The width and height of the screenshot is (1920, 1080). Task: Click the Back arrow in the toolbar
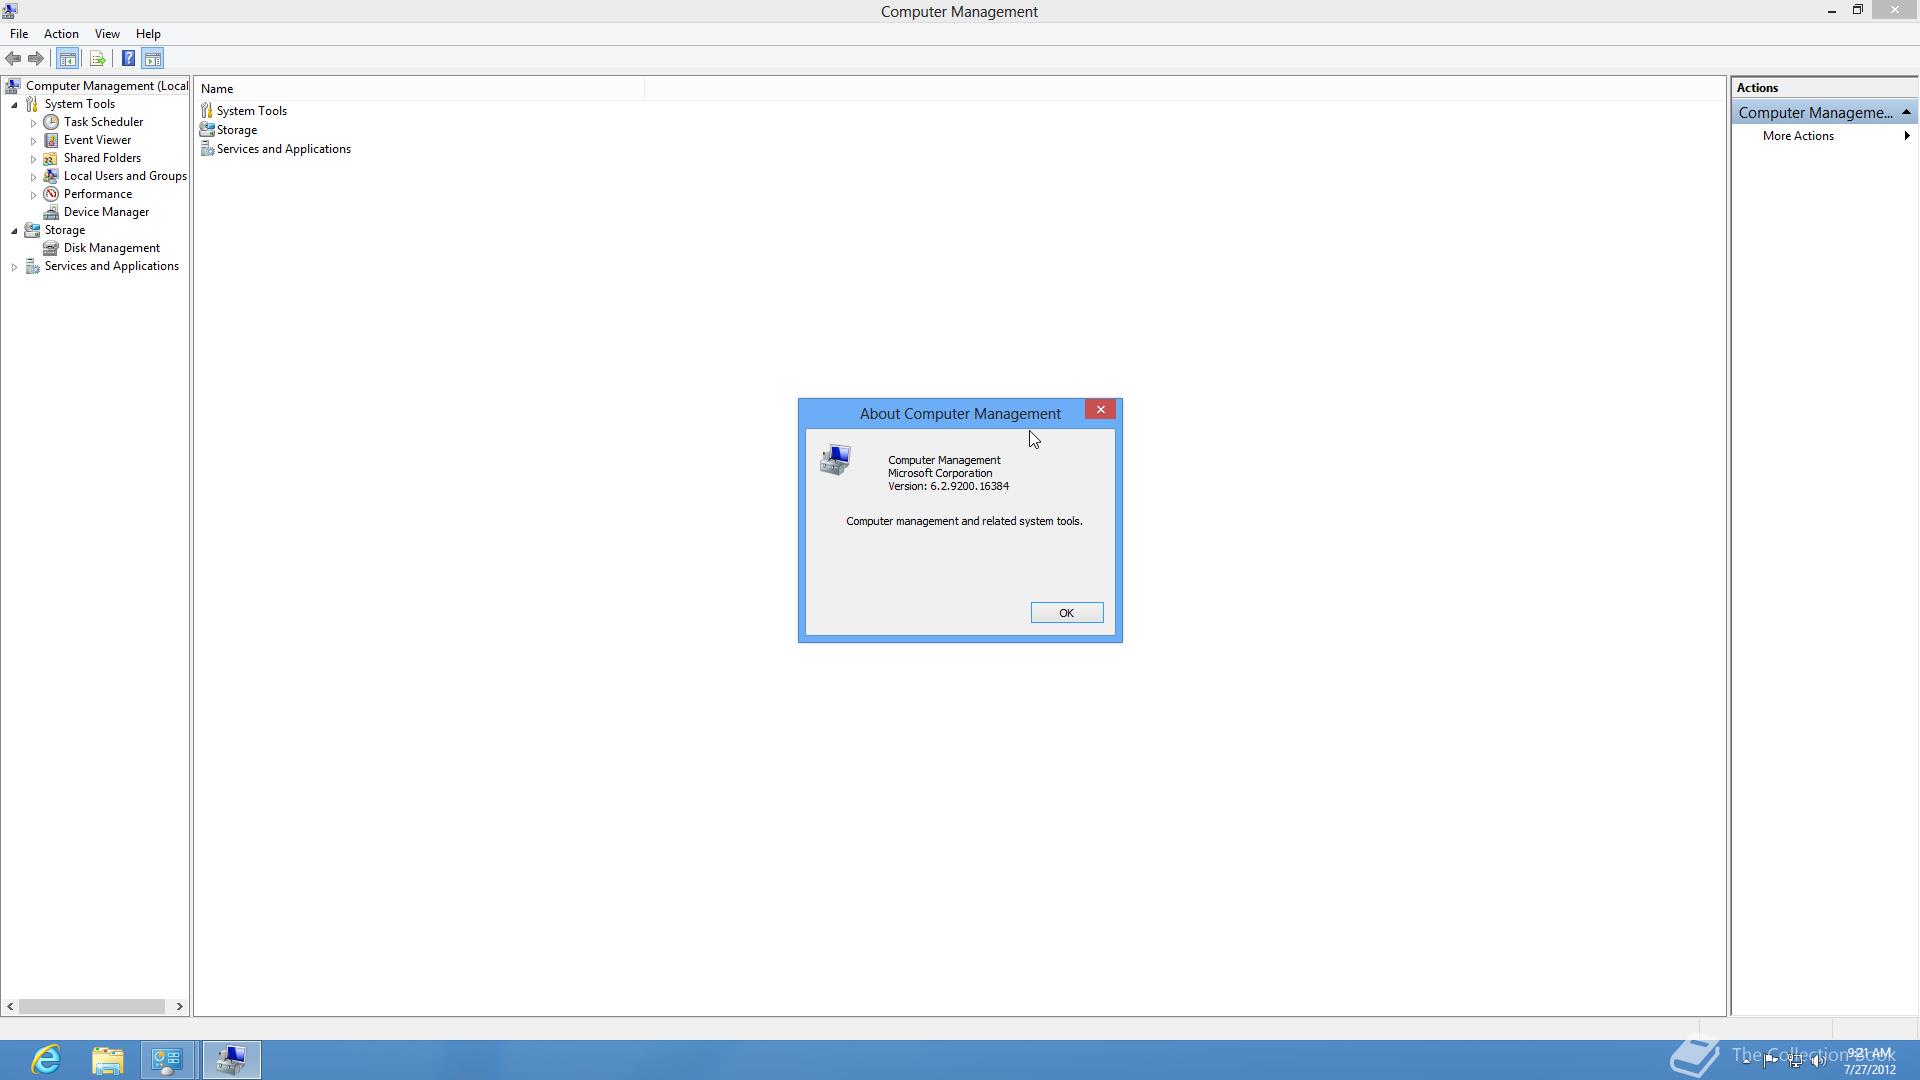[x=13, y=59]
